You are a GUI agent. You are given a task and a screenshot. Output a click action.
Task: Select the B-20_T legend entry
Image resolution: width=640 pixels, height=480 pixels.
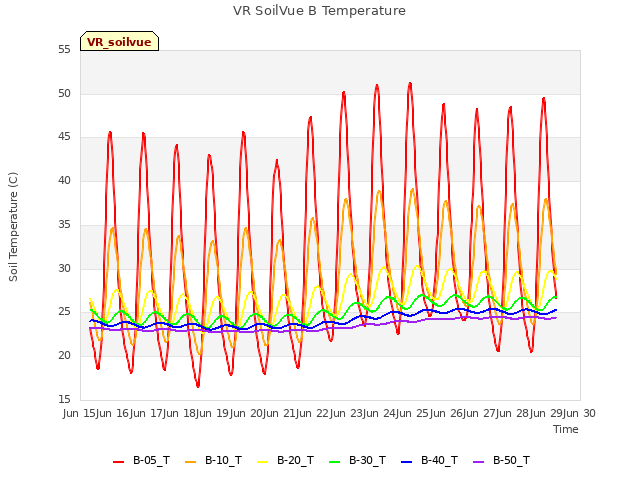pyautogui.click(x=285, y=461)
